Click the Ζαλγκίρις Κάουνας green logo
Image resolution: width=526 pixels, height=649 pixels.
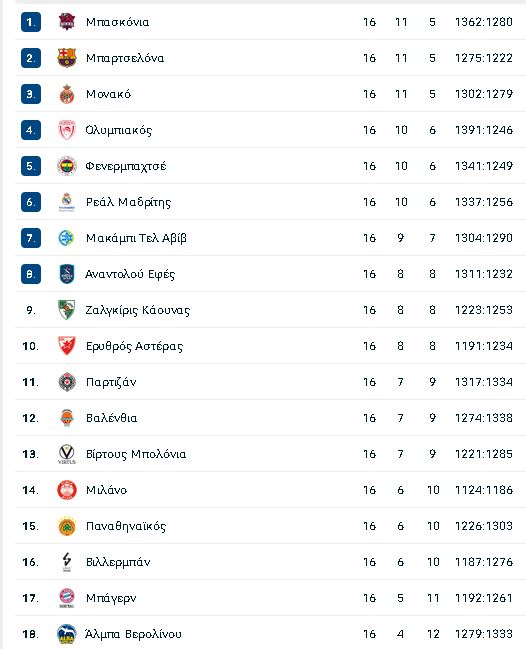[x=67, y=310]
